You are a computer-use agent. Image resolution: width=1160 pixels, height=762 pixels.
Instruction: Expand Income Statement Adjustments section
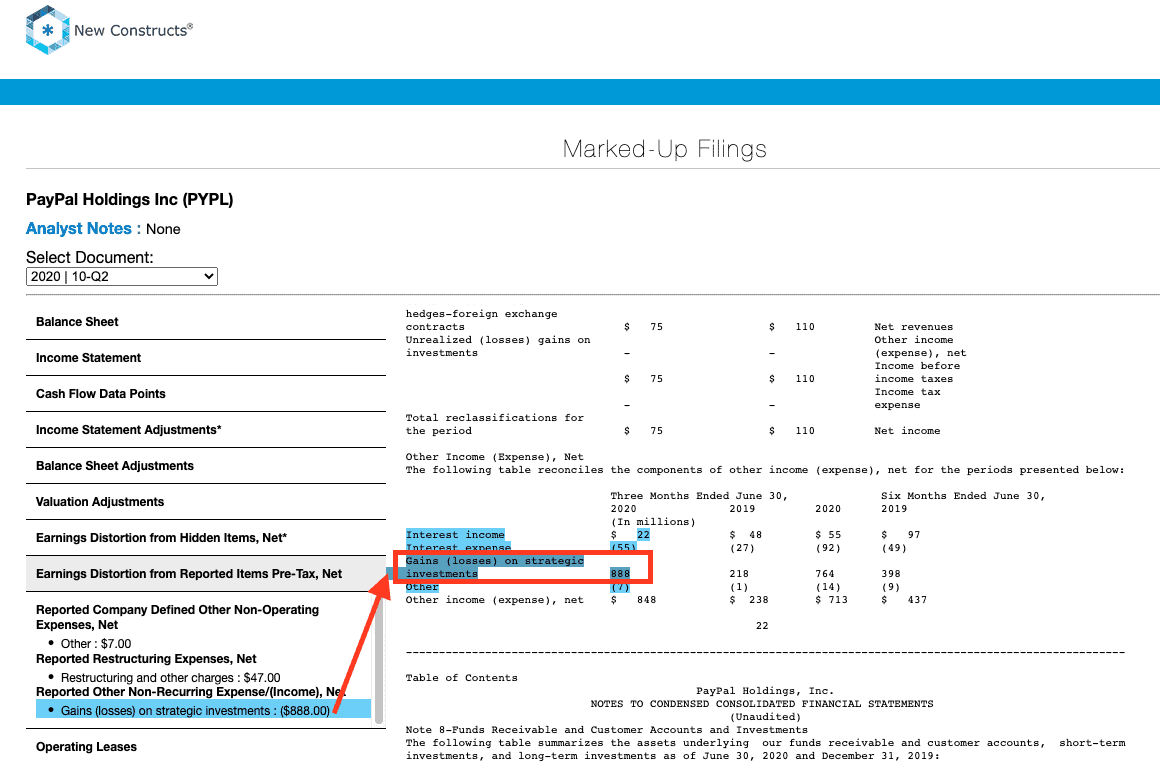(x=206, y=430)
